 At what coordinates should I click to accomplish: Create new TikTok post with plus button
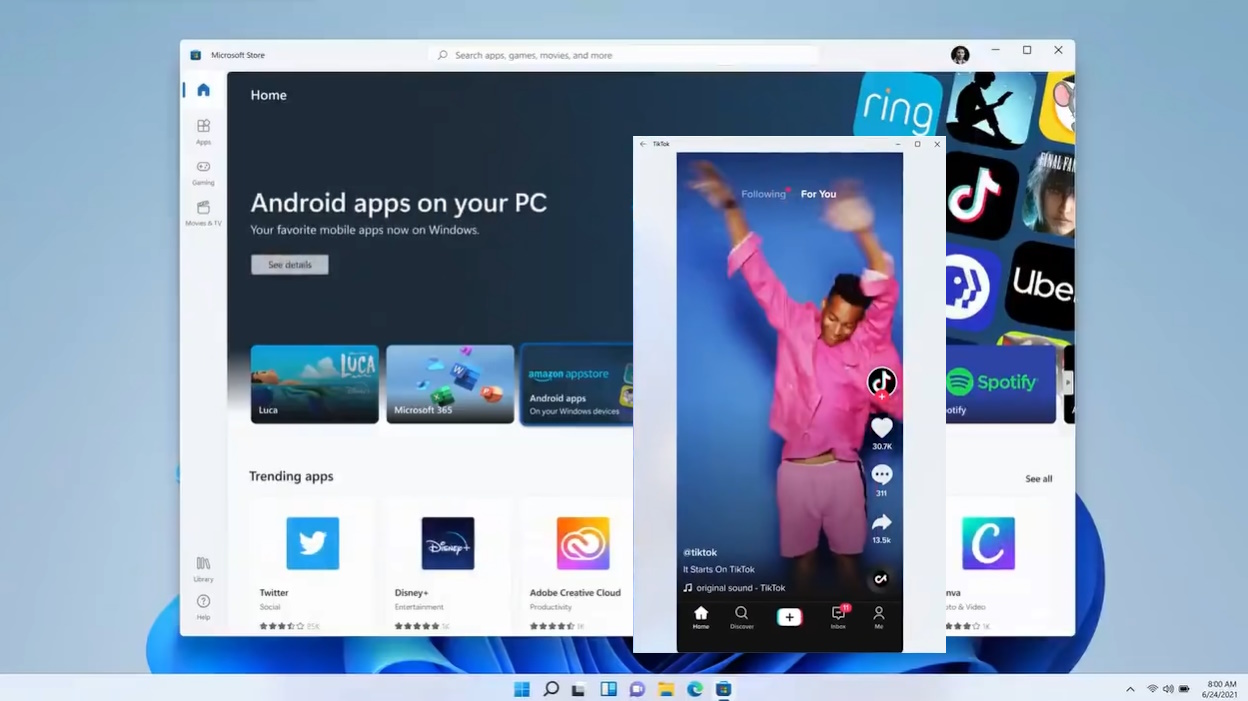pos(789,617)
